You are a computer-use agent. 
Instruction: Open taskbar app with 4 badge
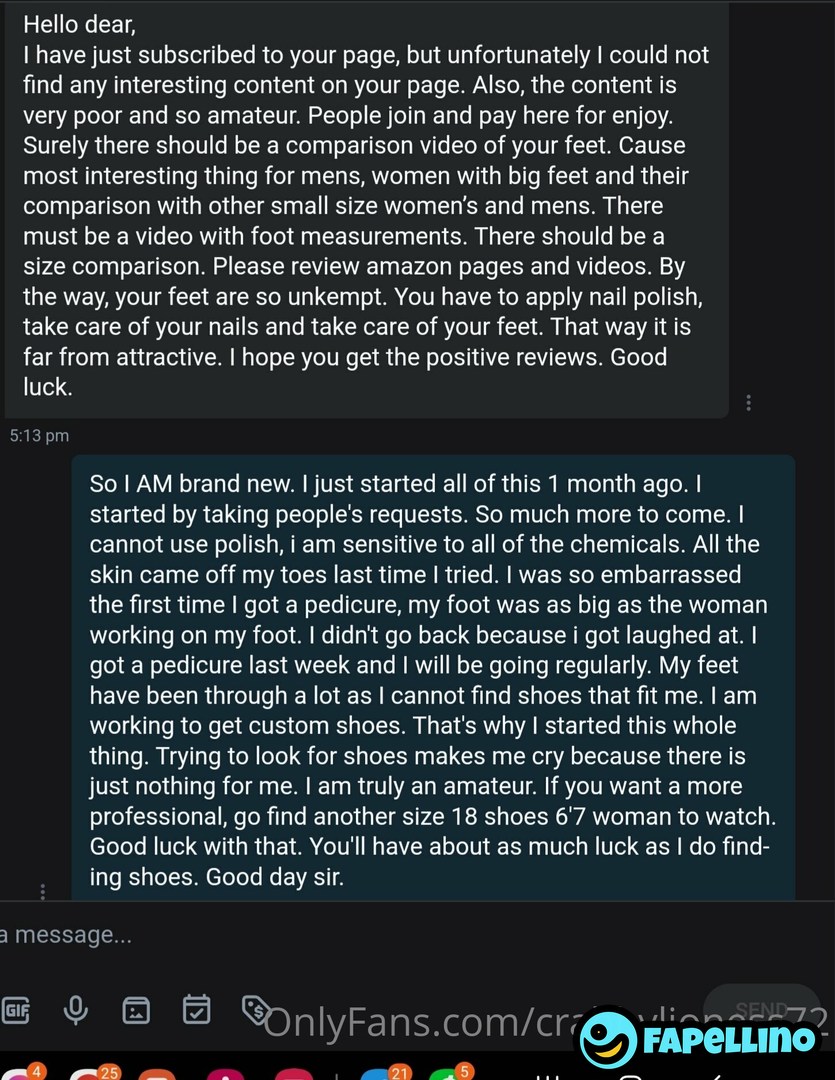(x=19, y=1072)
